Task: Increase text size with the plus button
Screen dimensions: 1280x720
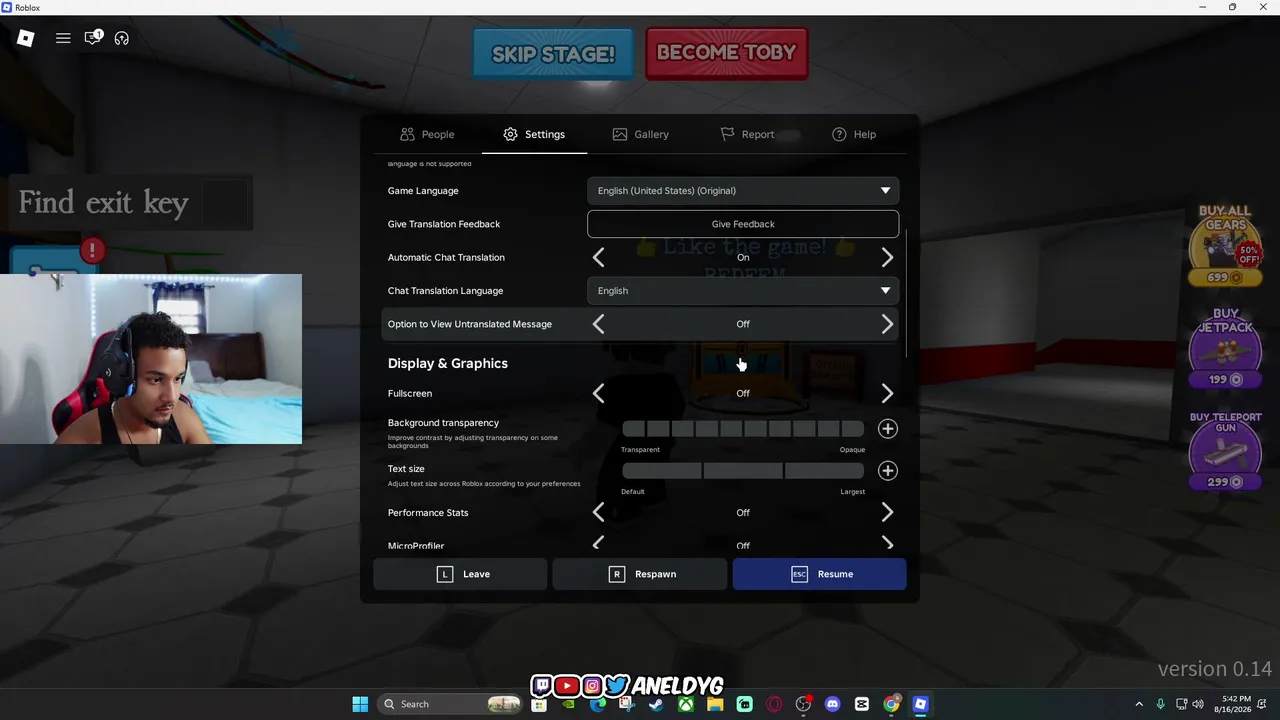Action: (887, 471)
